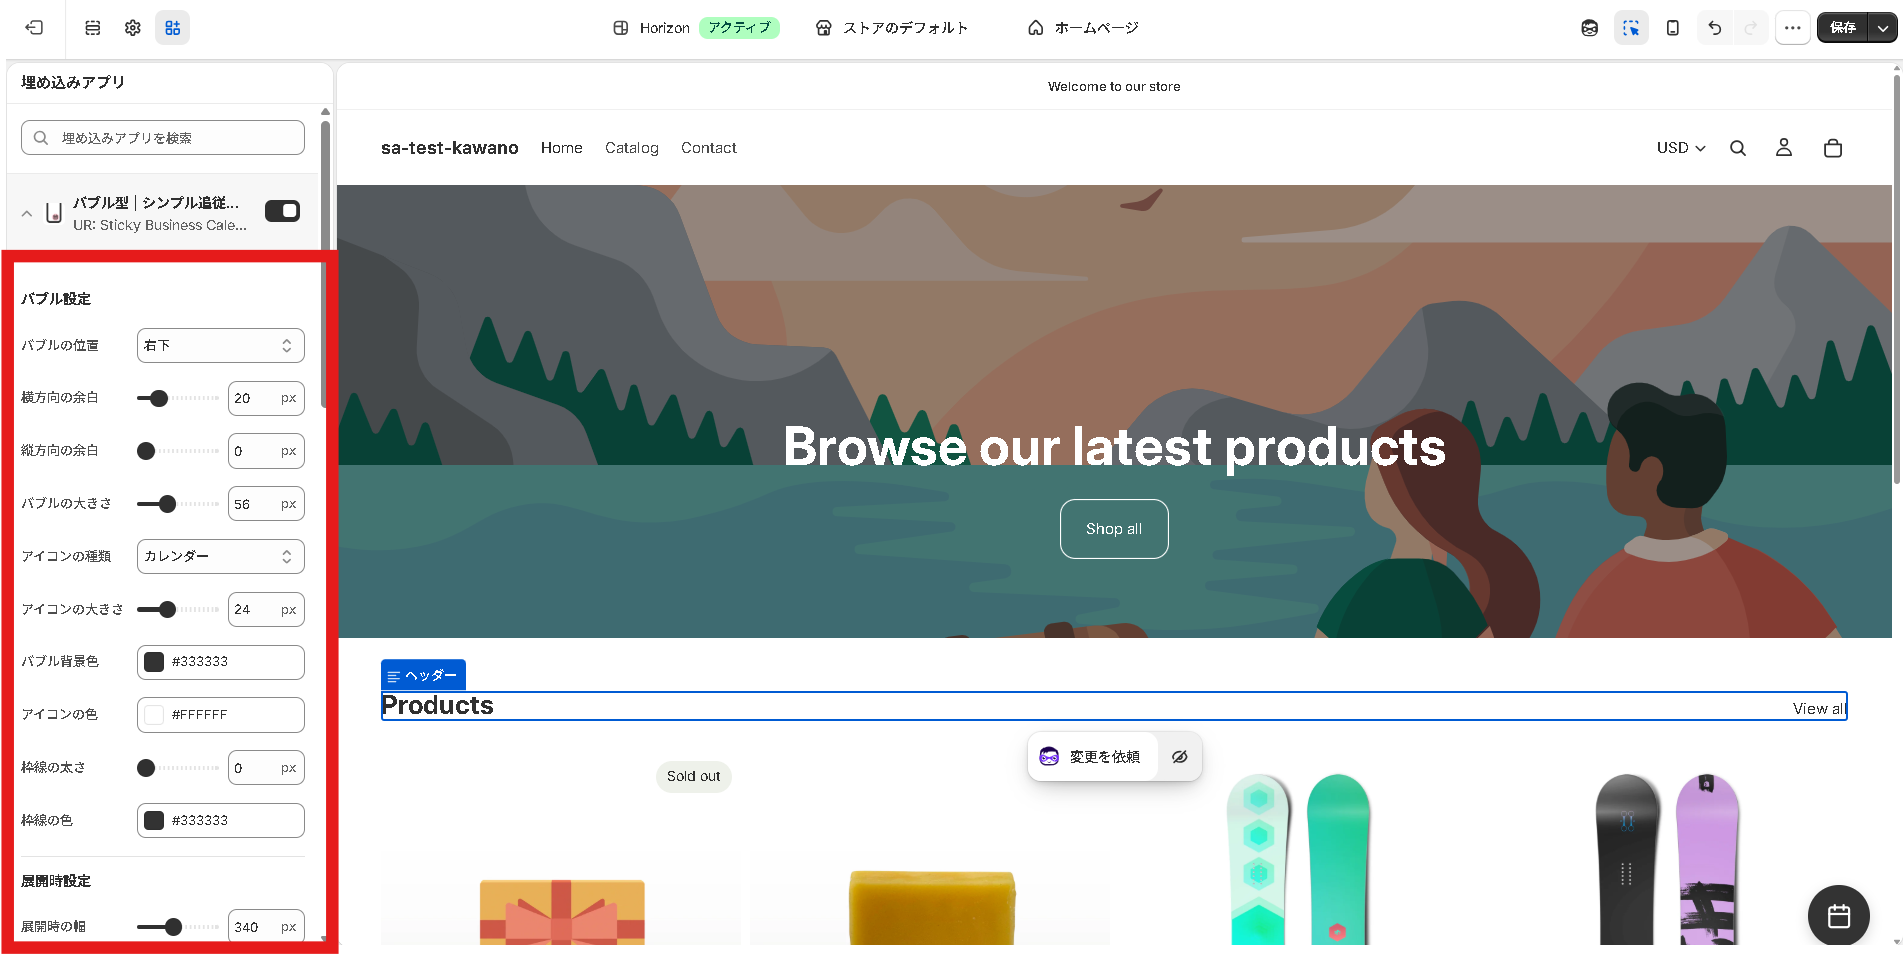Screen dimensions: 1903x954
Task: Open the ホームページ template selector
Action: coord(1083,28)
